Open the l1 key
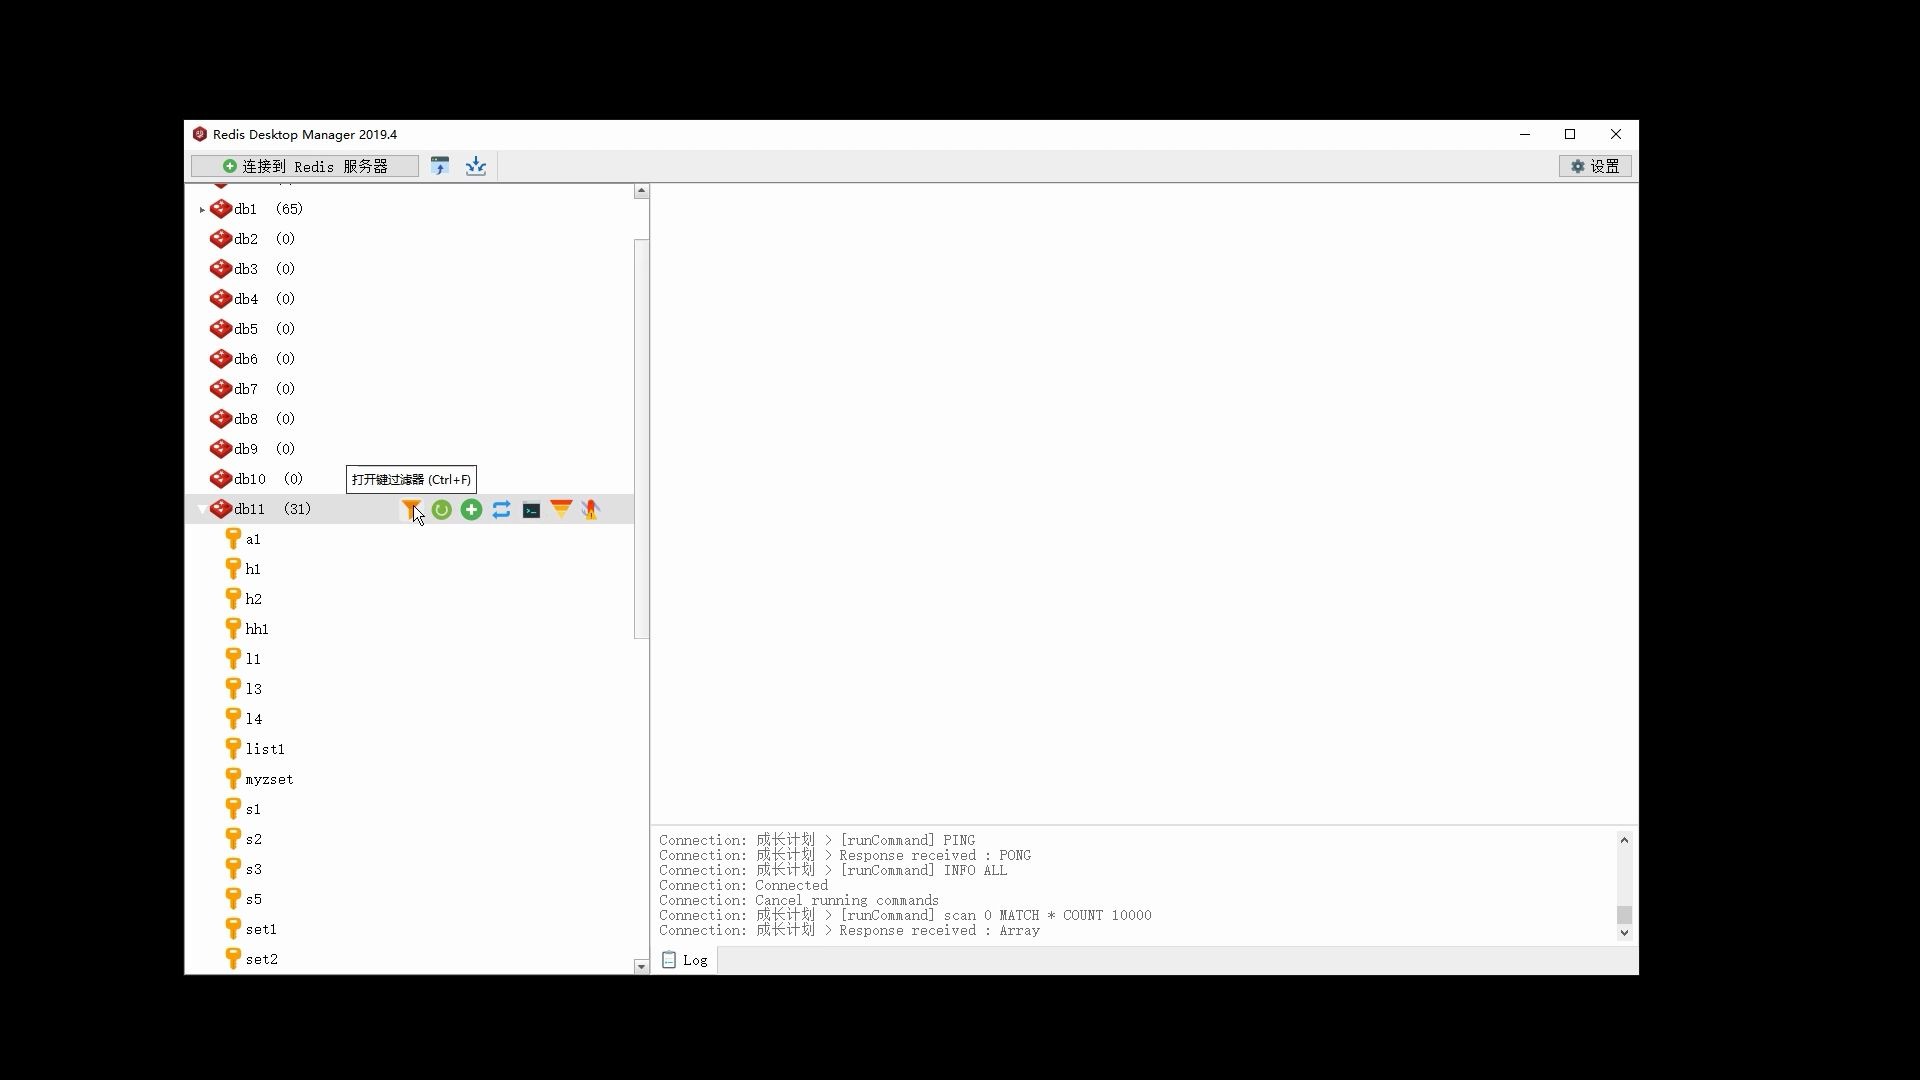Image resolution: width=1920 pixels, height=1080 pixels. click(x=253, y=659)
